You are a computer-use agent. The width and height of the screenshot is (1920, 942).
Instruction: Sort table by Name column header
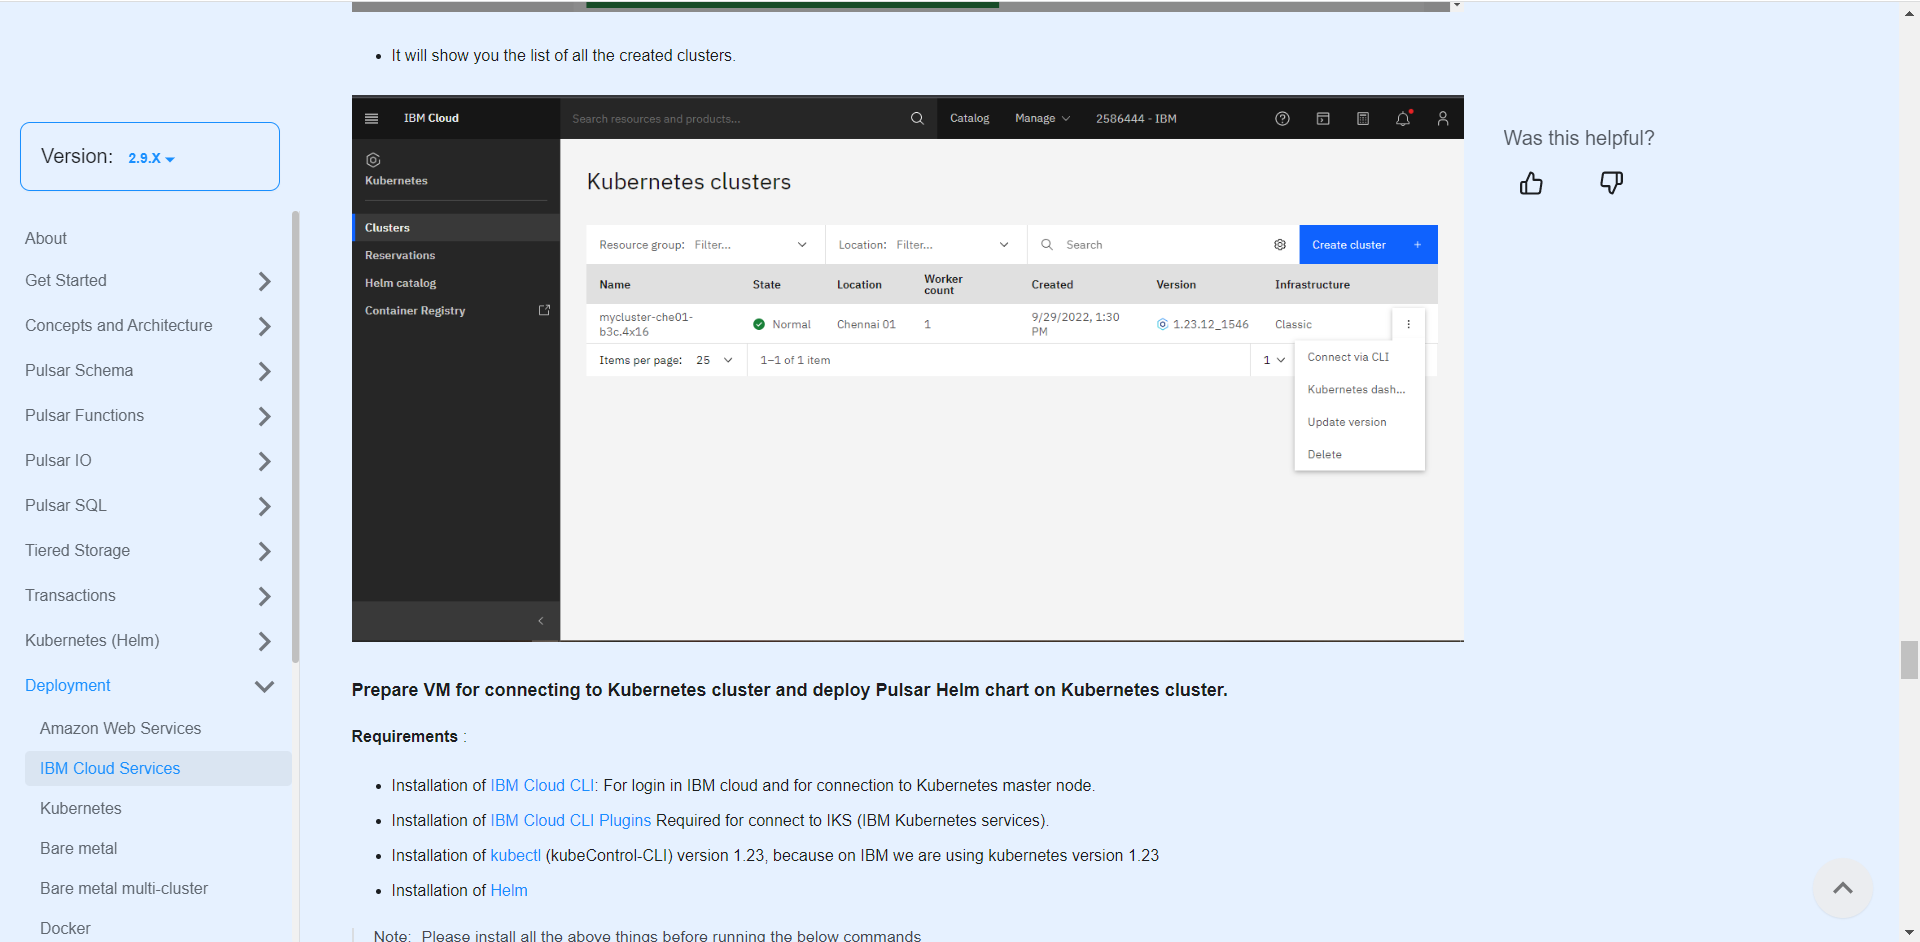click(x=615, y=285)
